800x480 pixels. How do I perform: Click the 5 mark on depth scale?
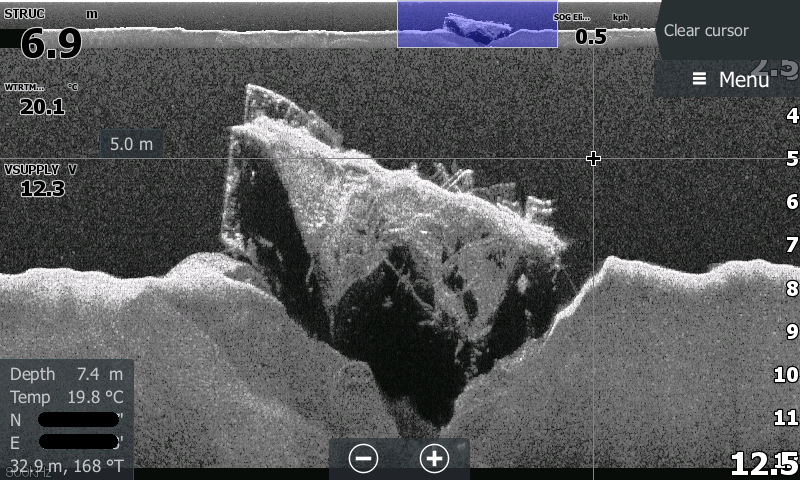(x=792, y=159)
